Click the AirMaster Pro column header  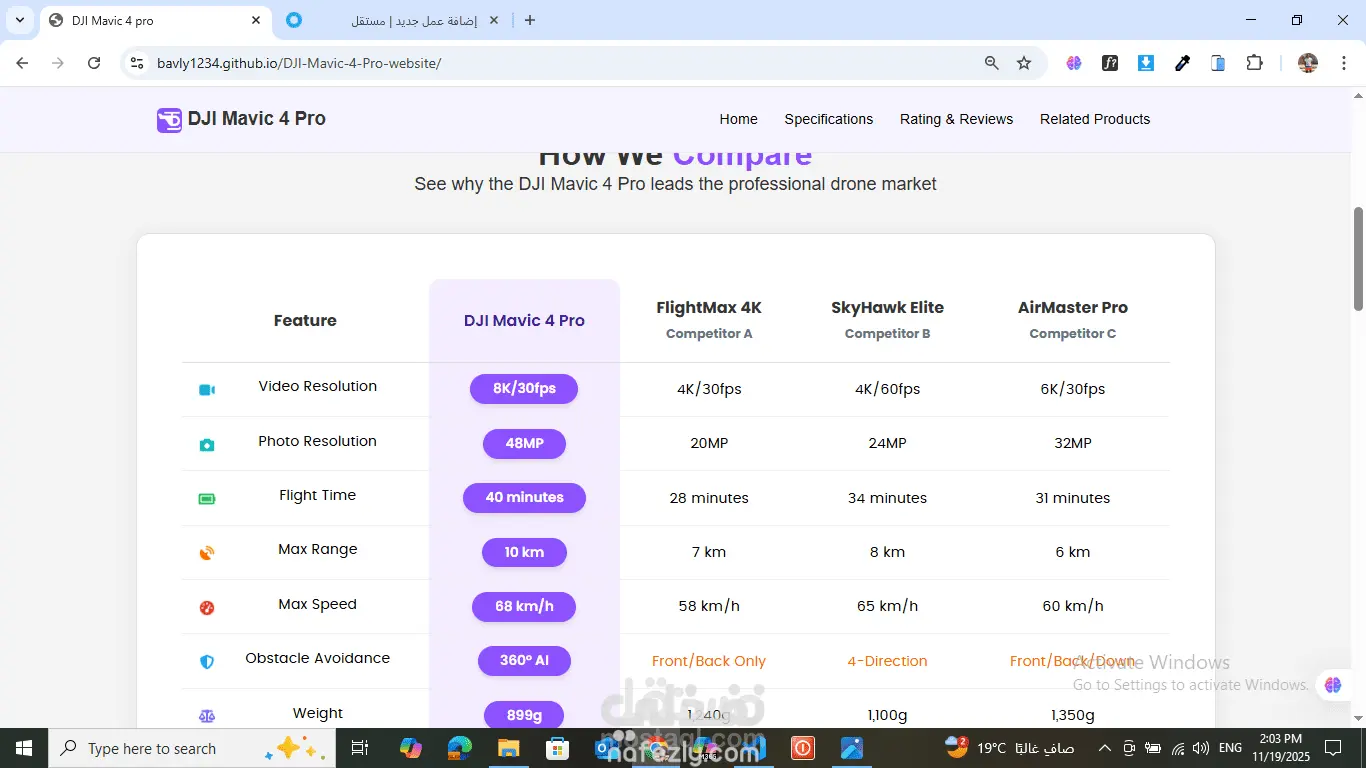point(1073,319)
